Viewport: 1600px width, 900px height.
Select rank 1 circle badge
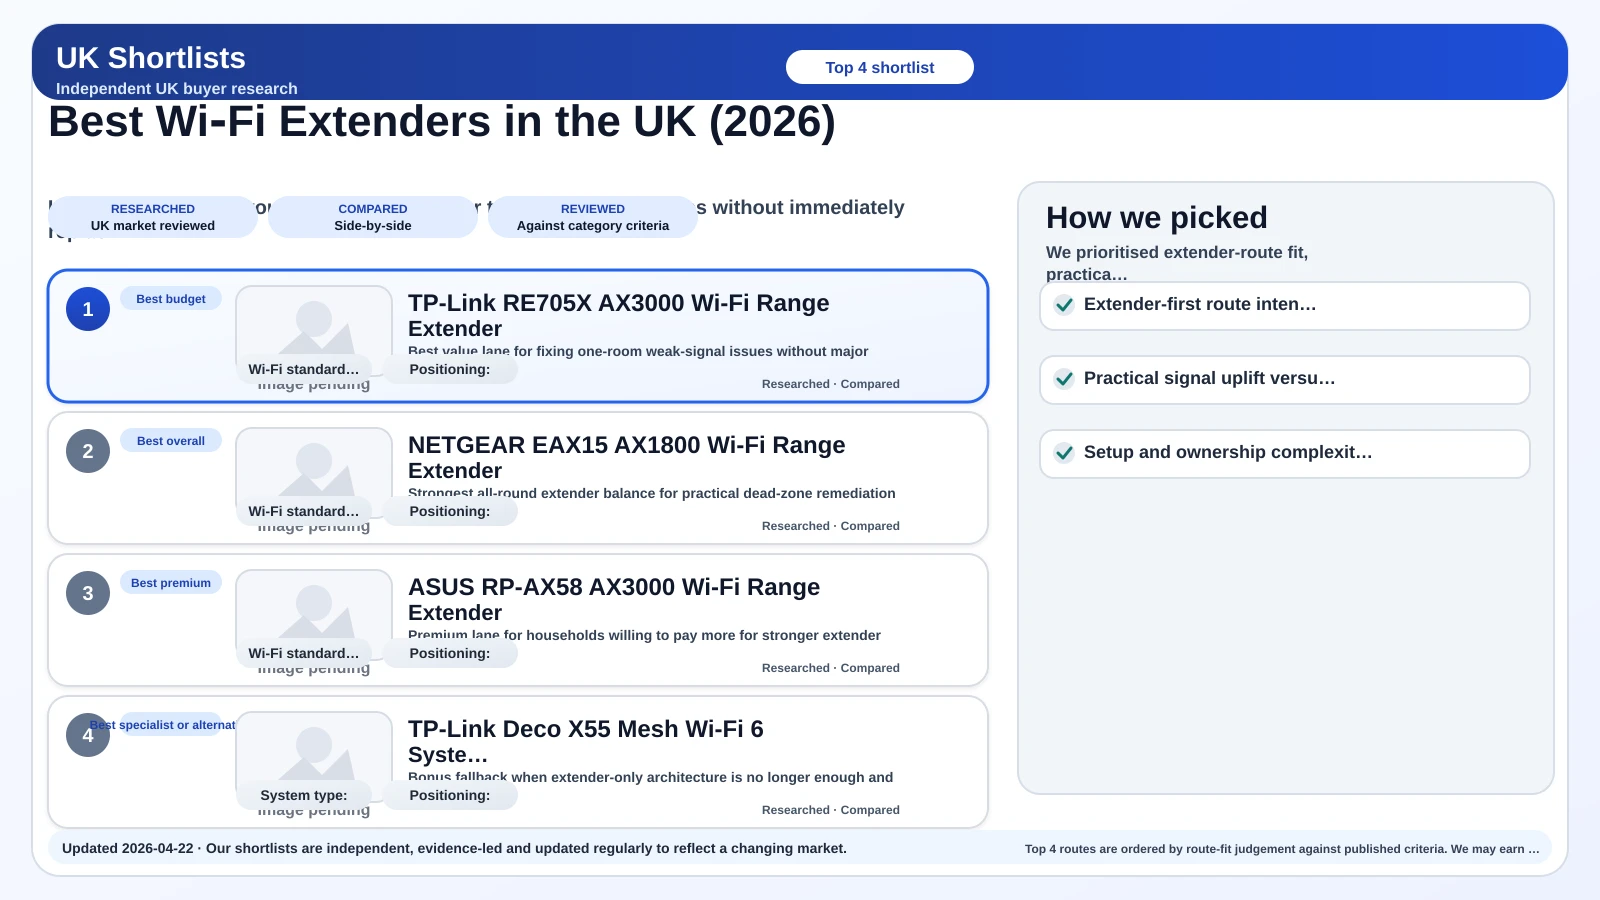[88, 309]
